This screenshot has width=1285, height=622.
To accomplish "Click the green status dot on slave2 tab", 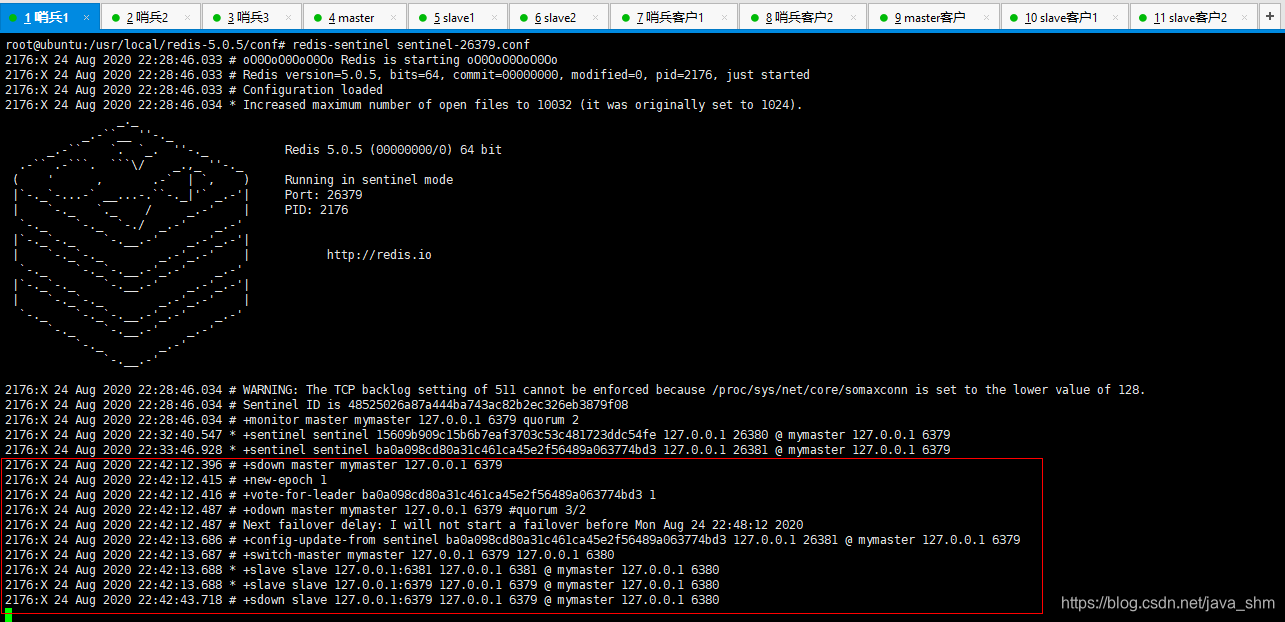I will 524,18.
